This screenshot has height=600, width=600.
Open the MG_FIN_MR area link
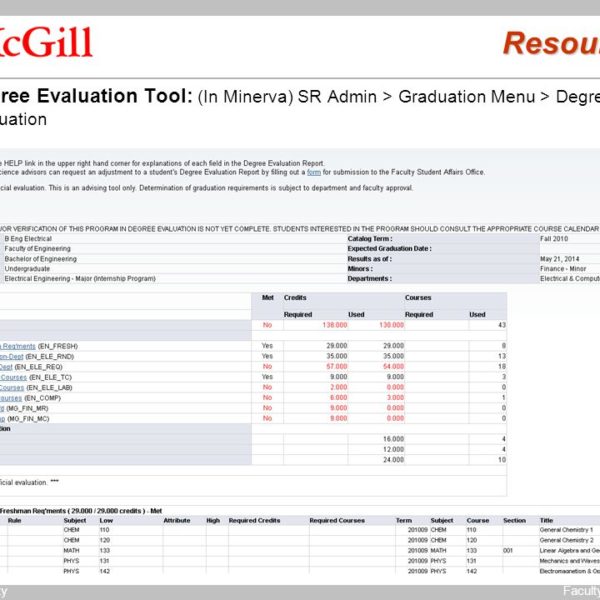4,408
